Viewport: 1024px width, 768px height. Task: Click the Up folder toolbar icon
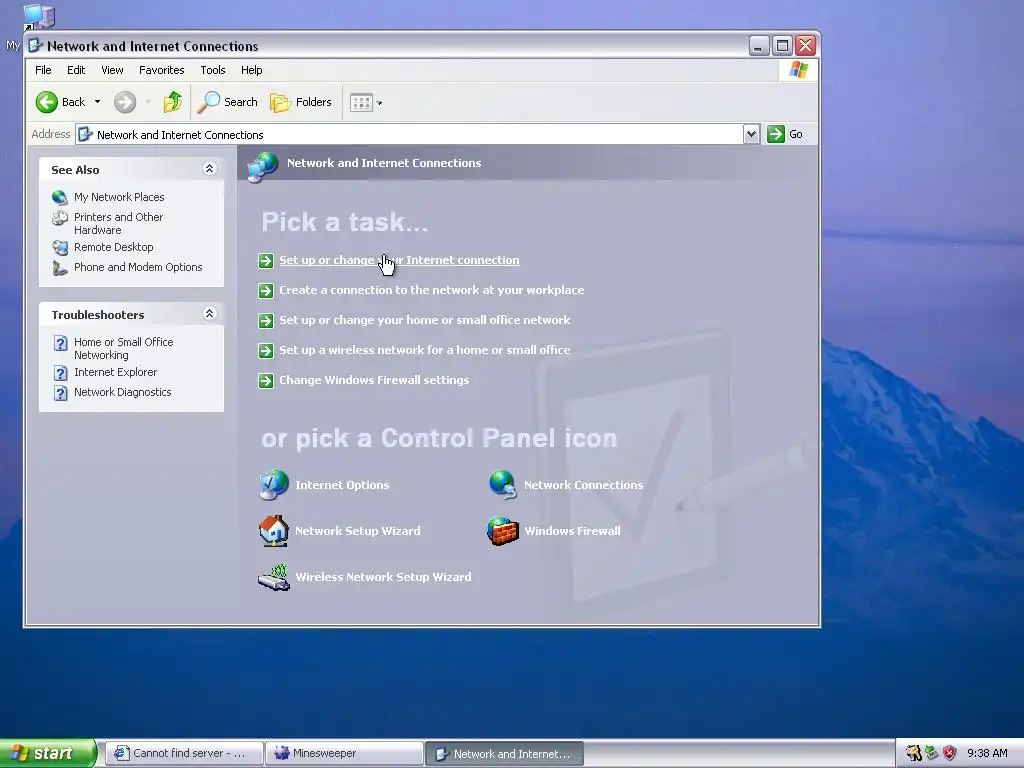[x=173, y=102]
